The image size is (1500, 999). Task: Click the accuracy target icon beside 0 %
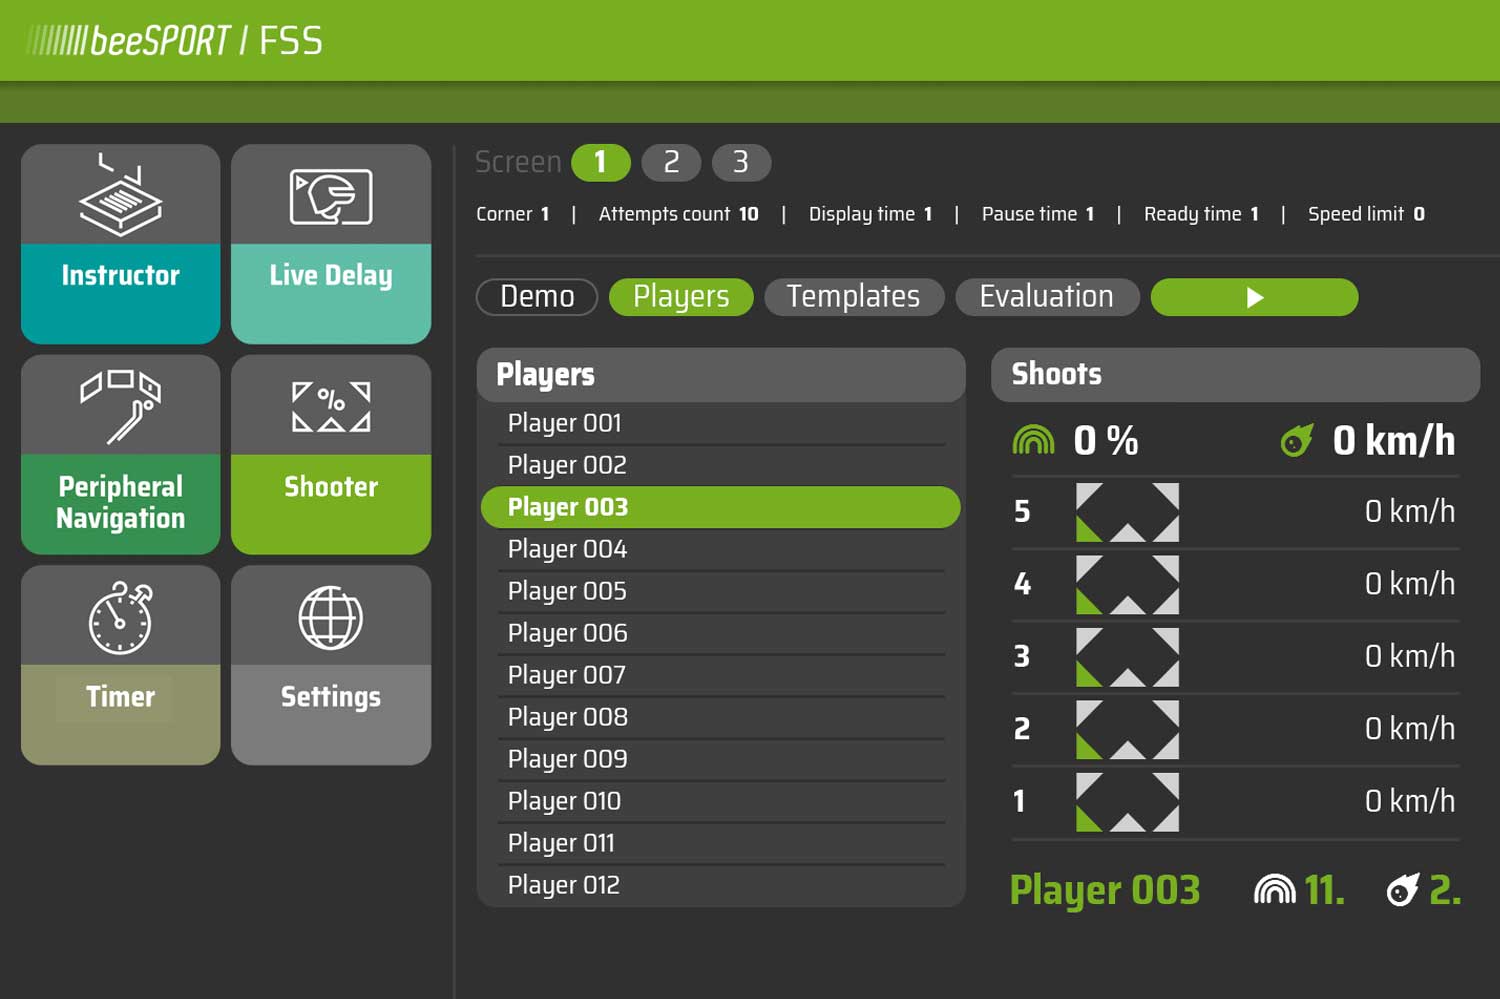click(x=1033, y=440)
